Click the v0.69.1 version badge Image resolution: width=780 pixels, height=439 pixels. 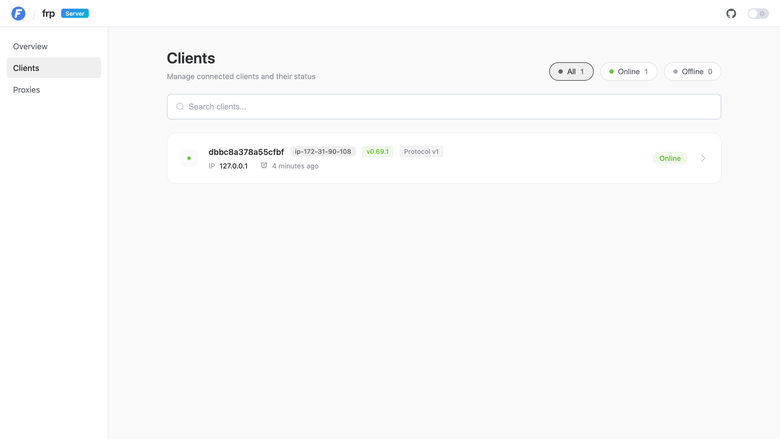[378, 152]
